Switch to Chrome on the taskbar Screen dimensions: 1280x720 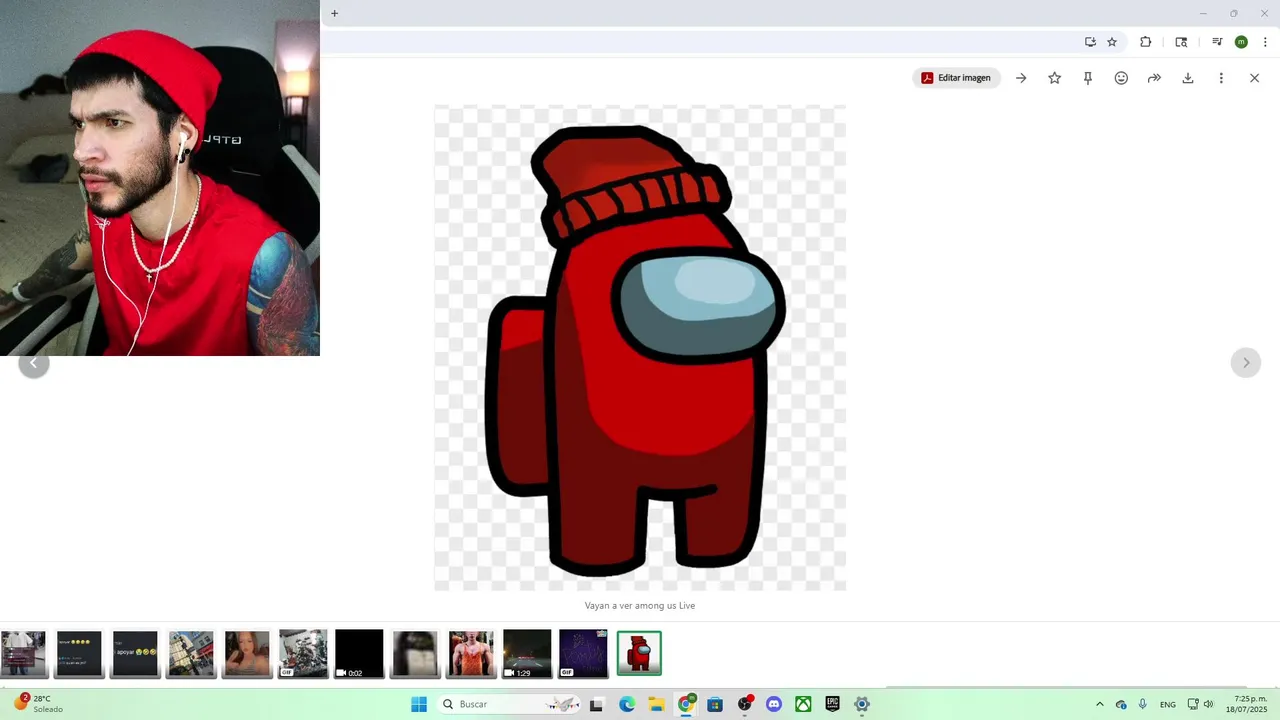pos(686,704)
